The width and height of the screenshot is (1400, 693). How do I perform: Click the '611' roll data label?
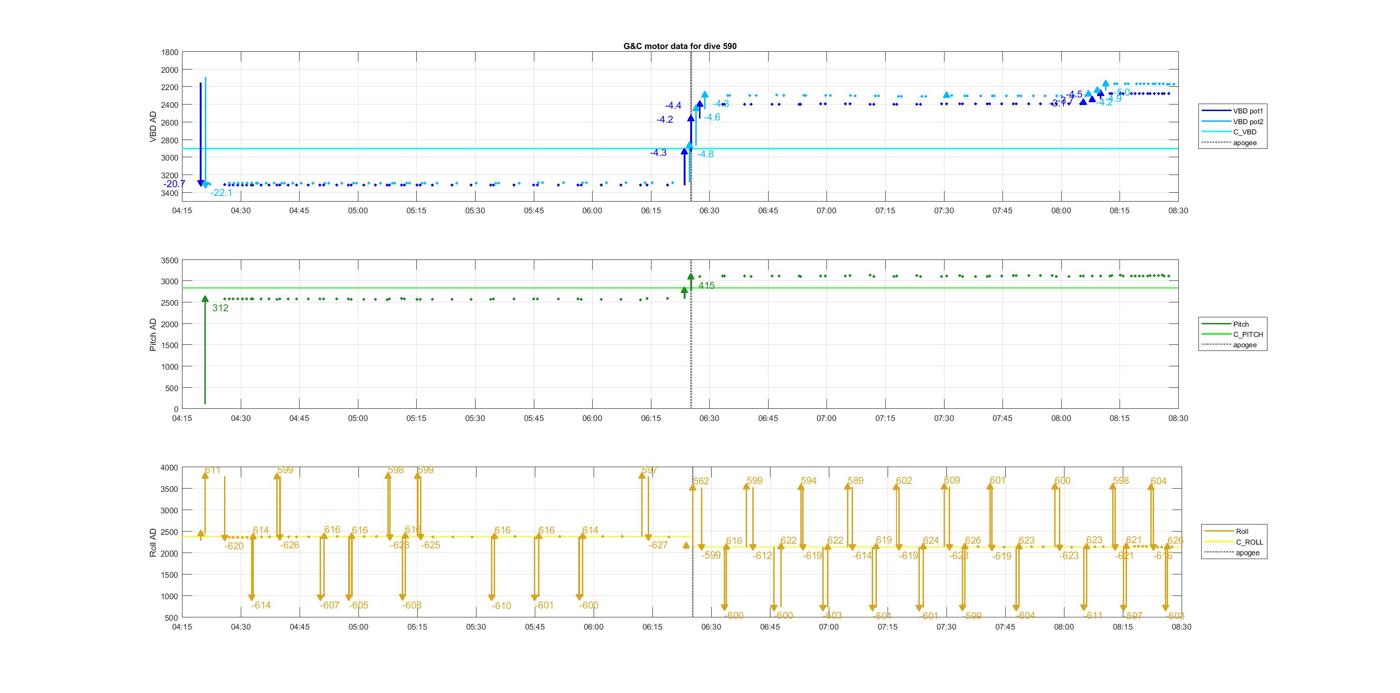212,470
